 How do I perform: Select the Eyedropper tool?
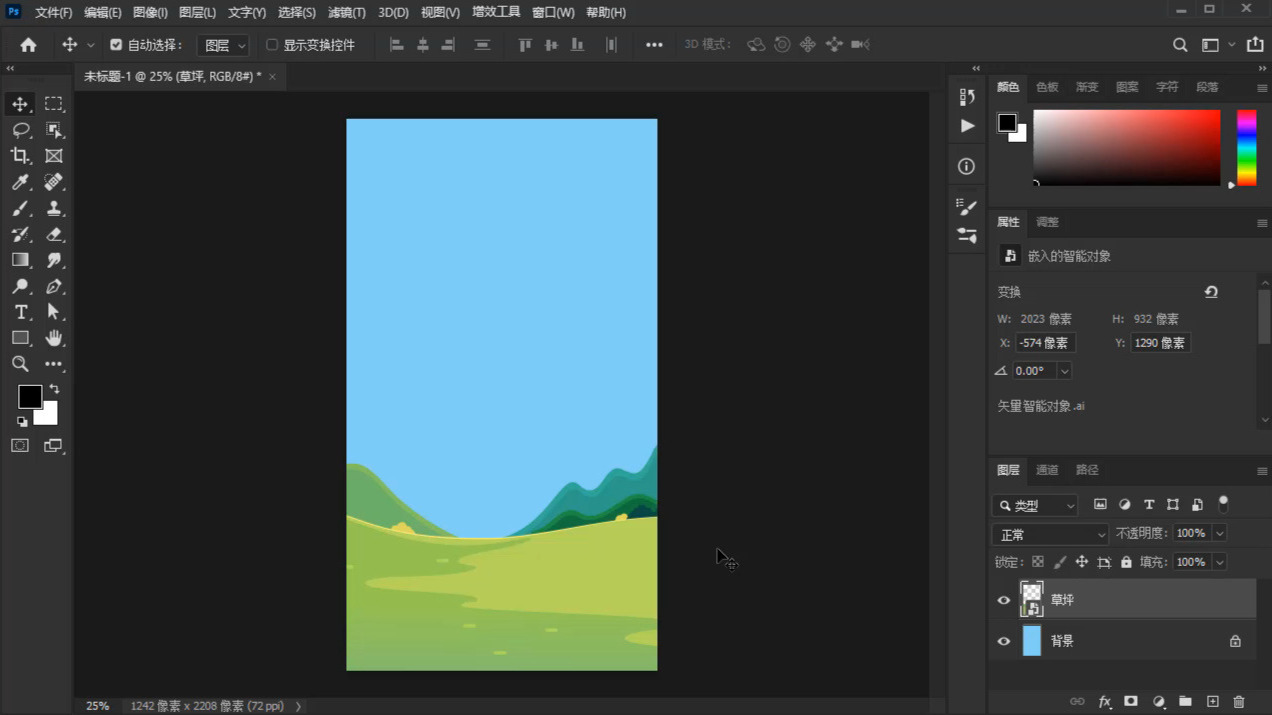coord(20,182)
